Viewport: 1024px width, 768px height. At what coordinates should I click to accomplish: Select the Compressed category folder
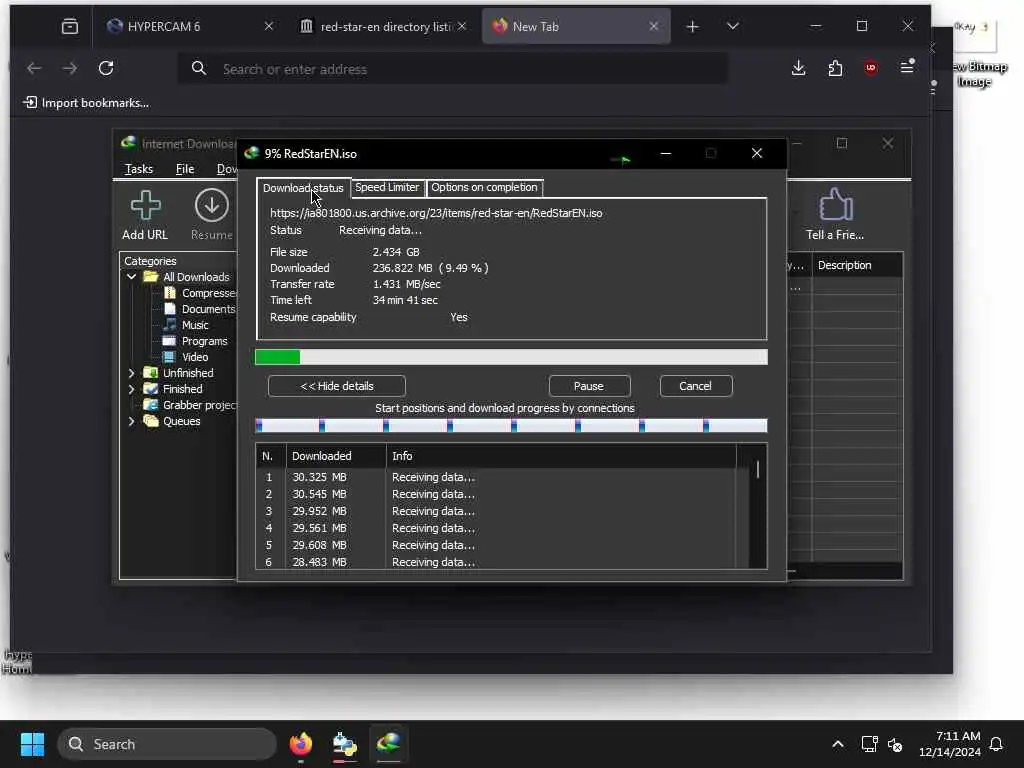pos(200,293)
